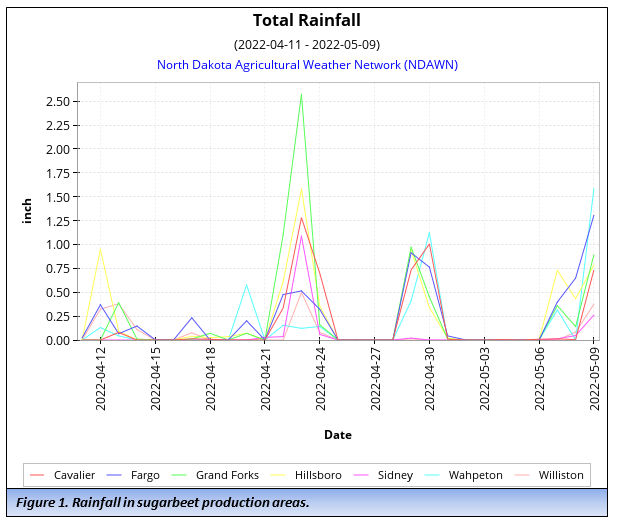Click the 2022-04-27 date axis label
The width and height of the screenshot is (618, 522).
coord(375,379)
